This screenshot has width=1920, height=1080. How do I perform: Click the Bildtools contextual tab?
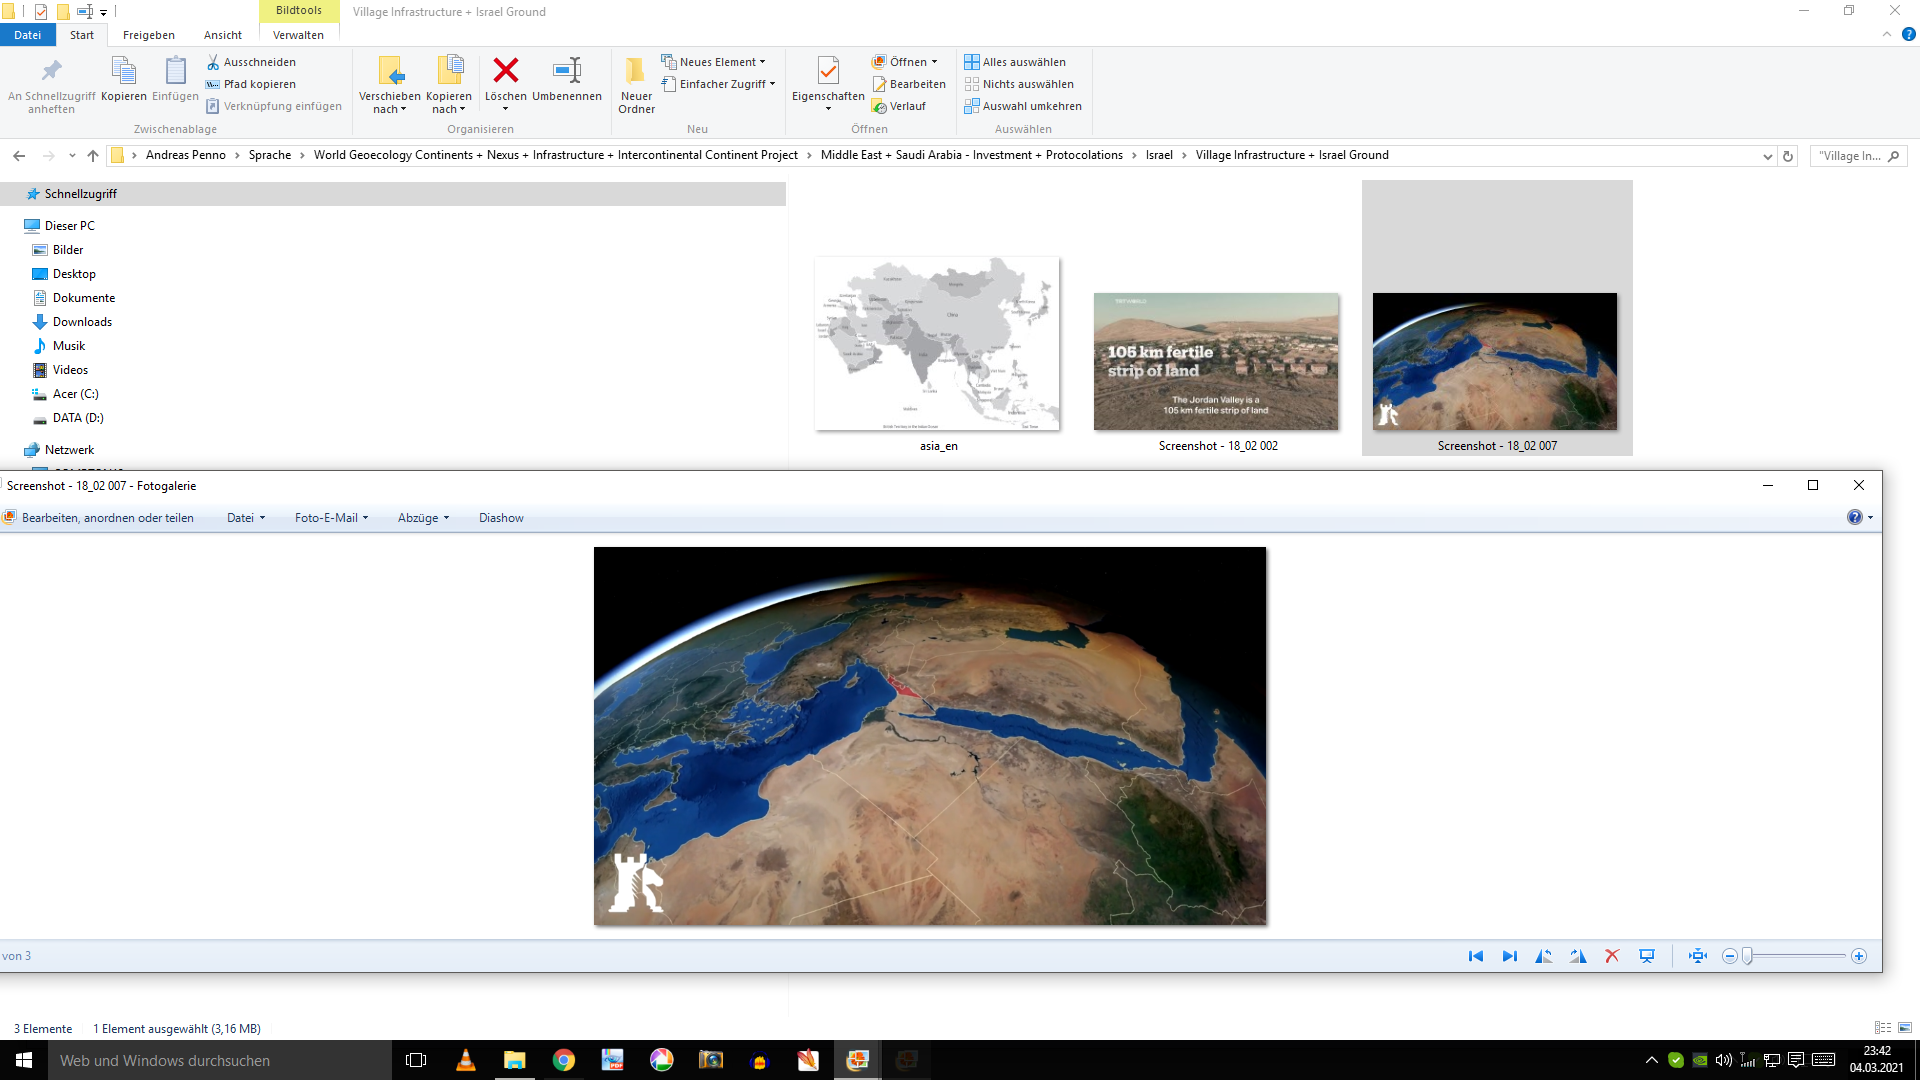(x=299, y=10)
